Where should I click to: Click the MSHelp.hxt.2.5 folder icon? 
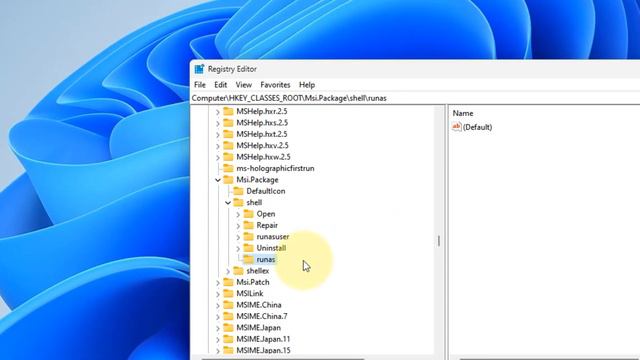tap(228, 134)
